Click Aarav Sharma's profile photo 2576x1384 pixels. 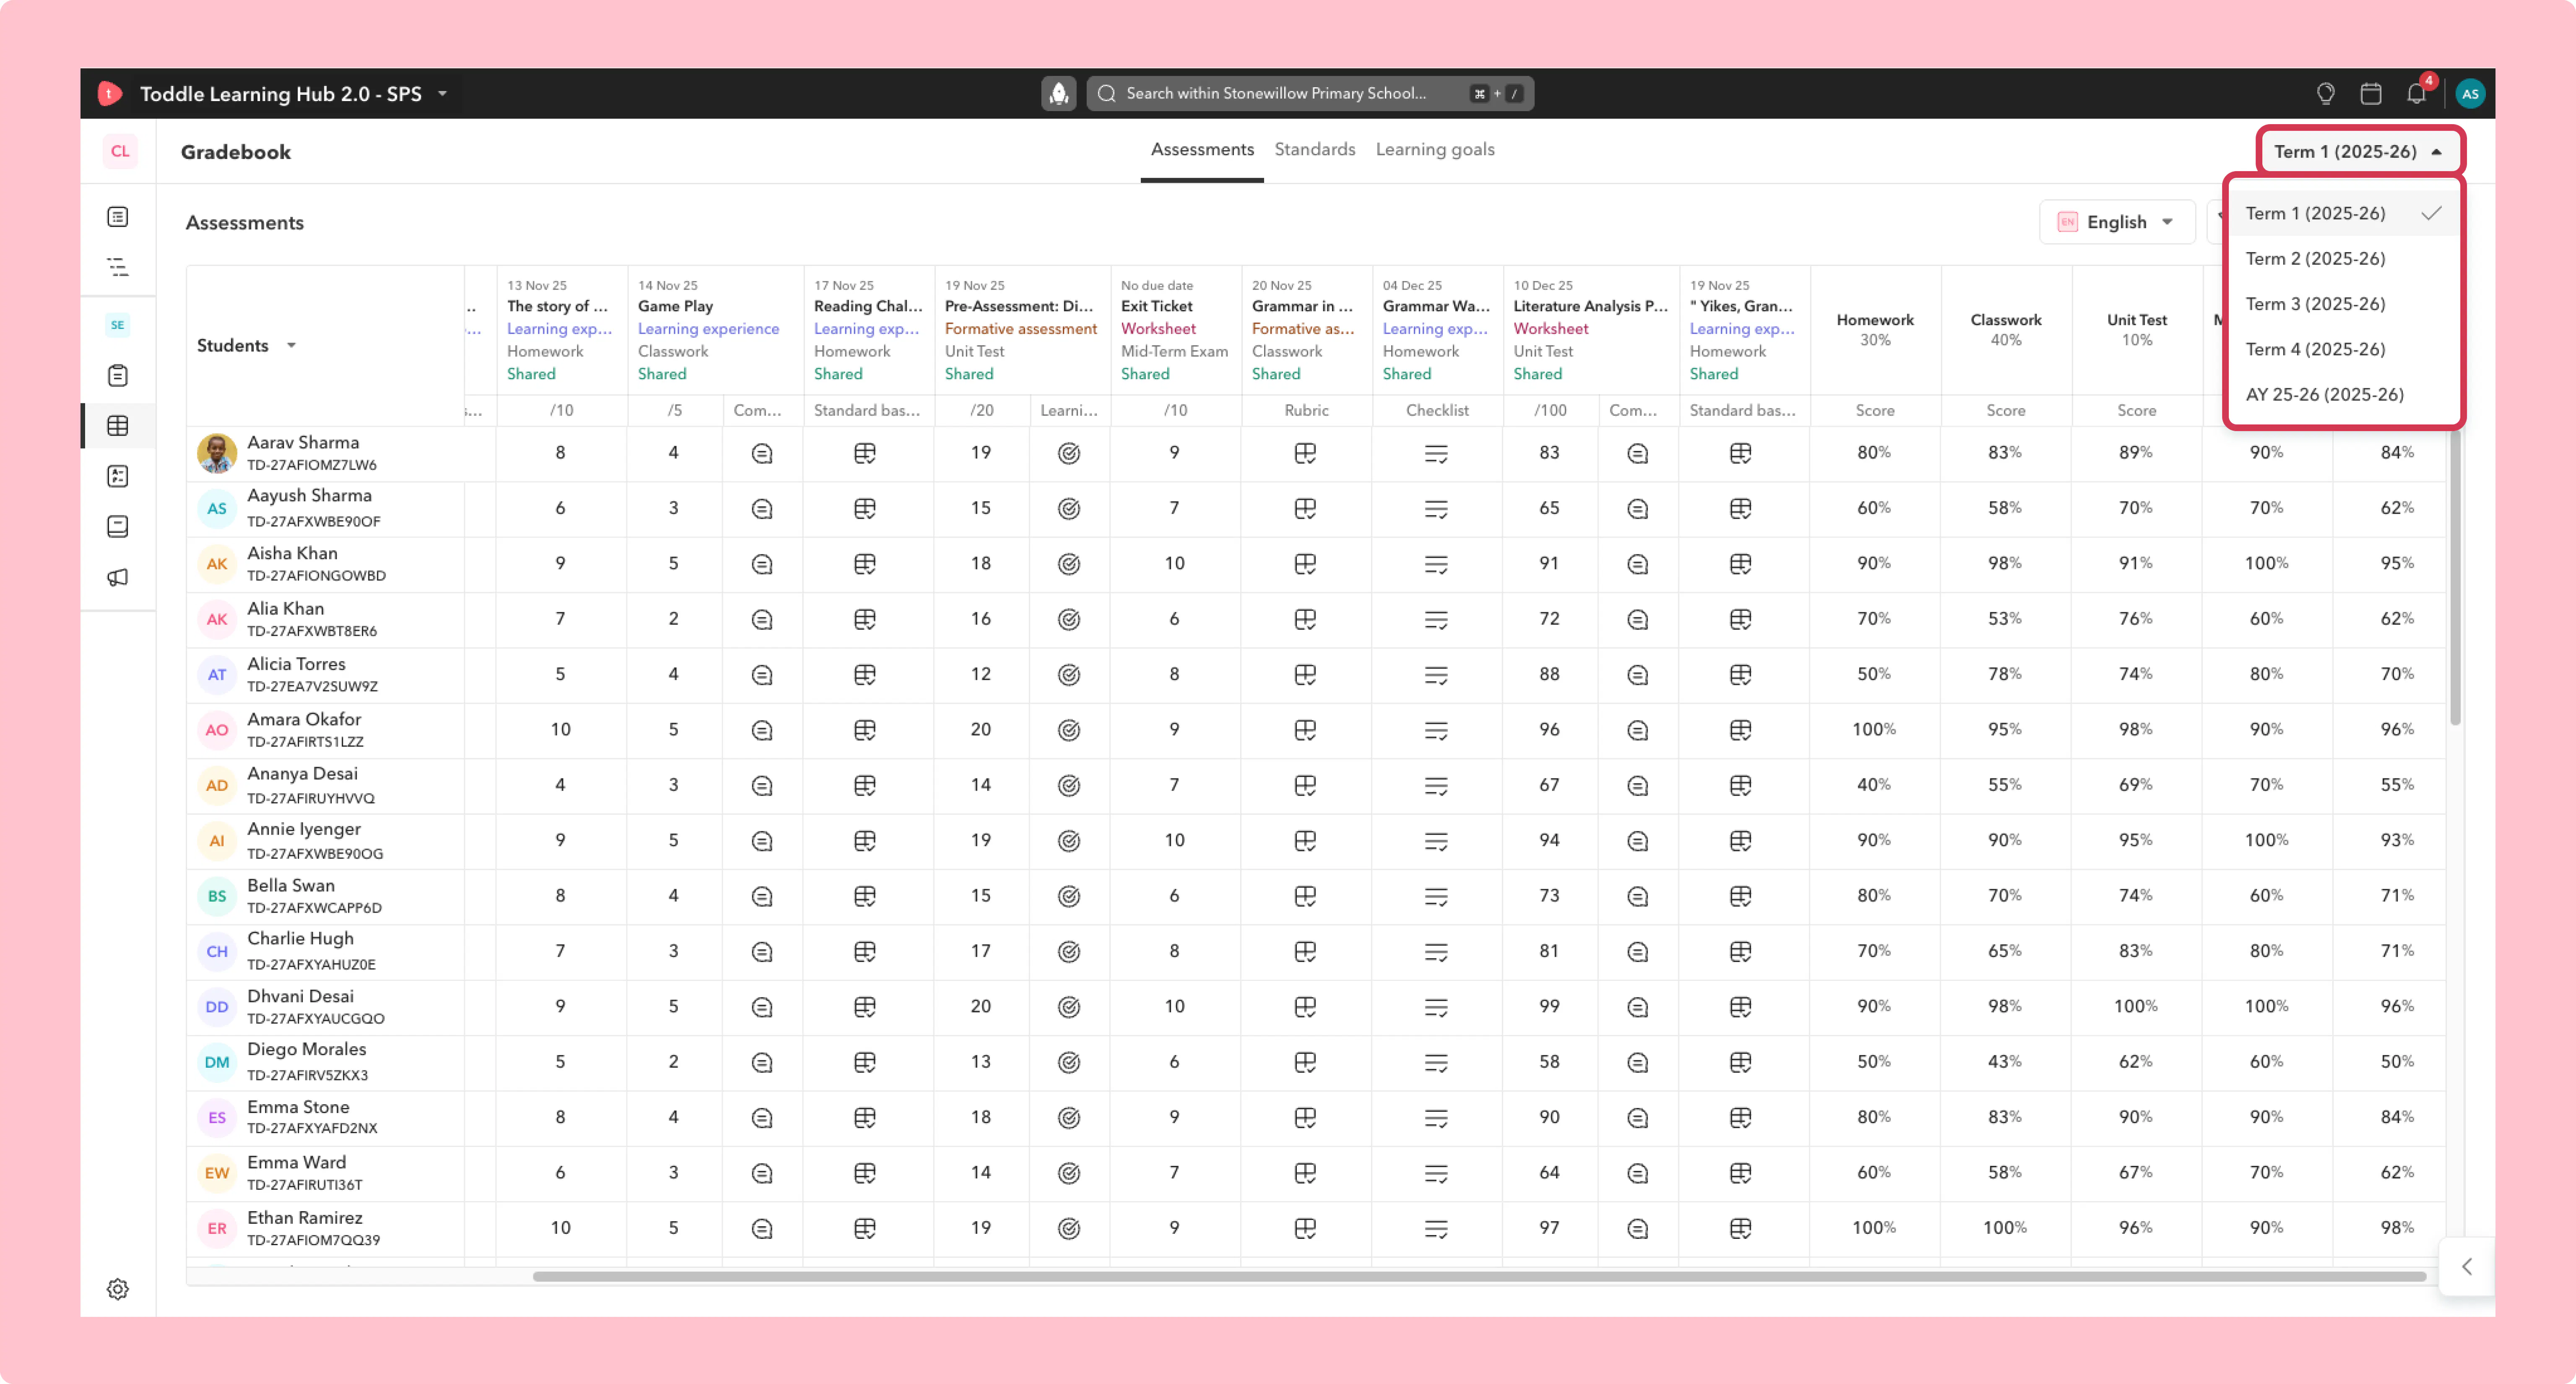coord(217,454)
